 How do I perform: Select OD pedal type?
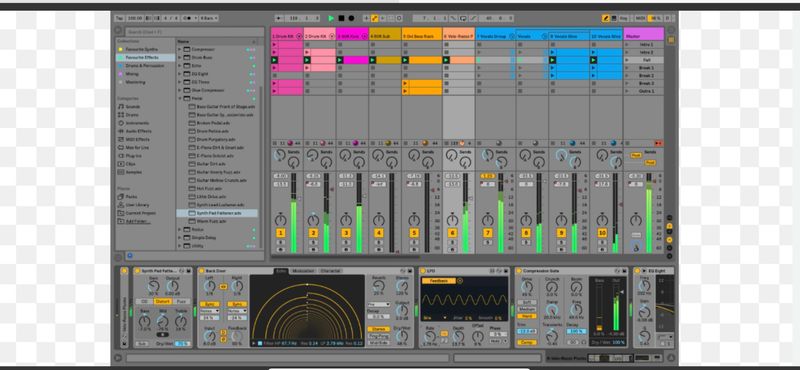tap(144, 302)
